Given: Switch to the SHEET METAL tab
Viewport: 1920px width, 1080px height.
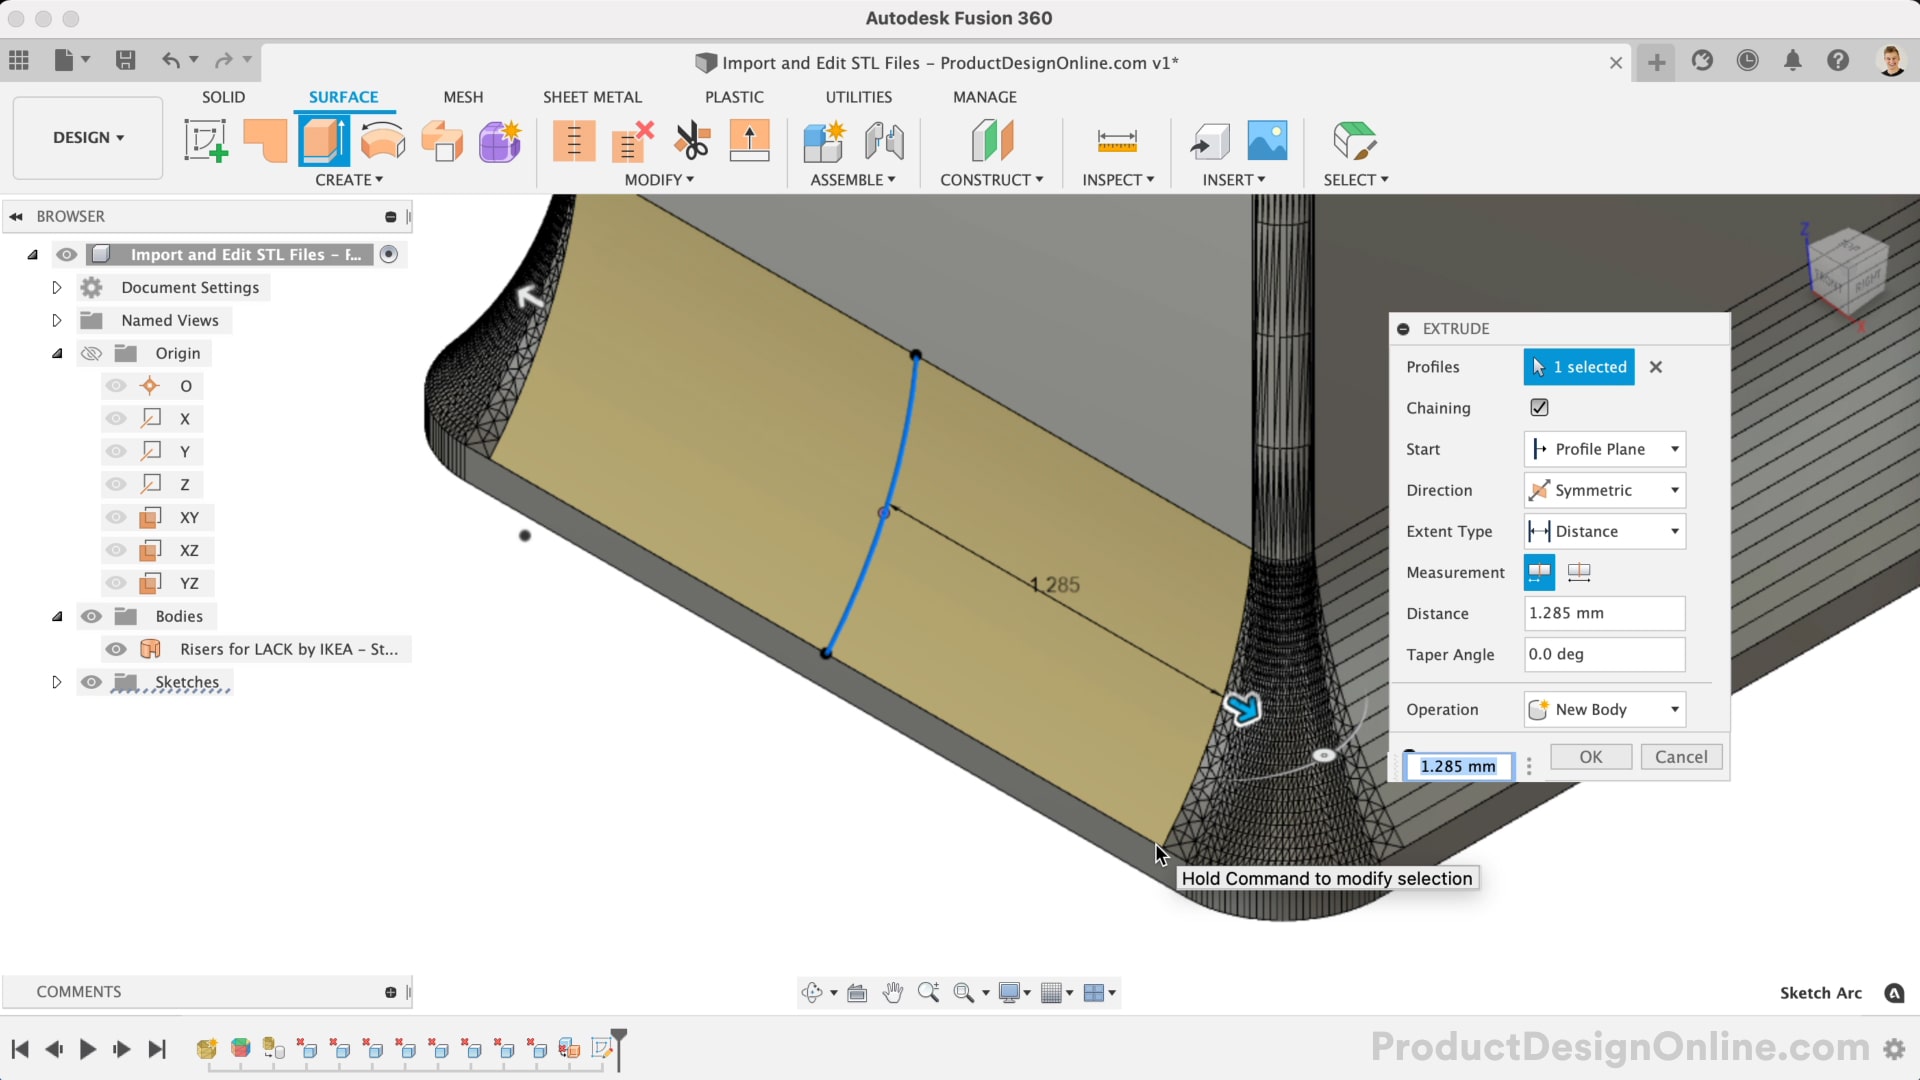Looking at the screenshot, I should pos(592,96).
